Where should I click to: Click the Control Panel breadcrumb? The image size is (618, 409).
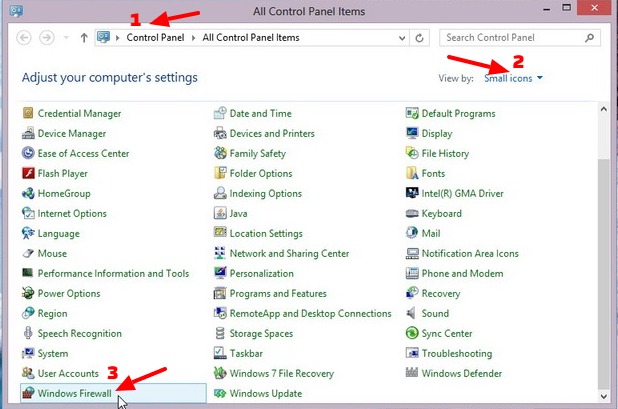[155, 38]
